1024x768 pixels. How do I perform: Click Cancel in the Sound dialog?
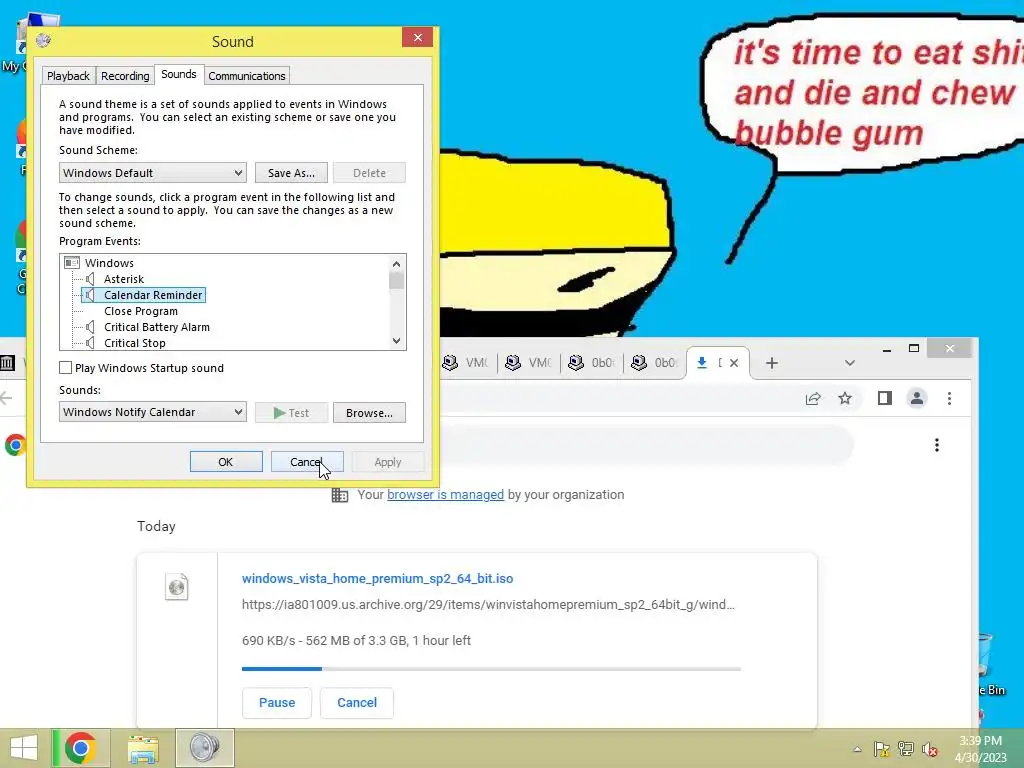(x=307, y=462)
